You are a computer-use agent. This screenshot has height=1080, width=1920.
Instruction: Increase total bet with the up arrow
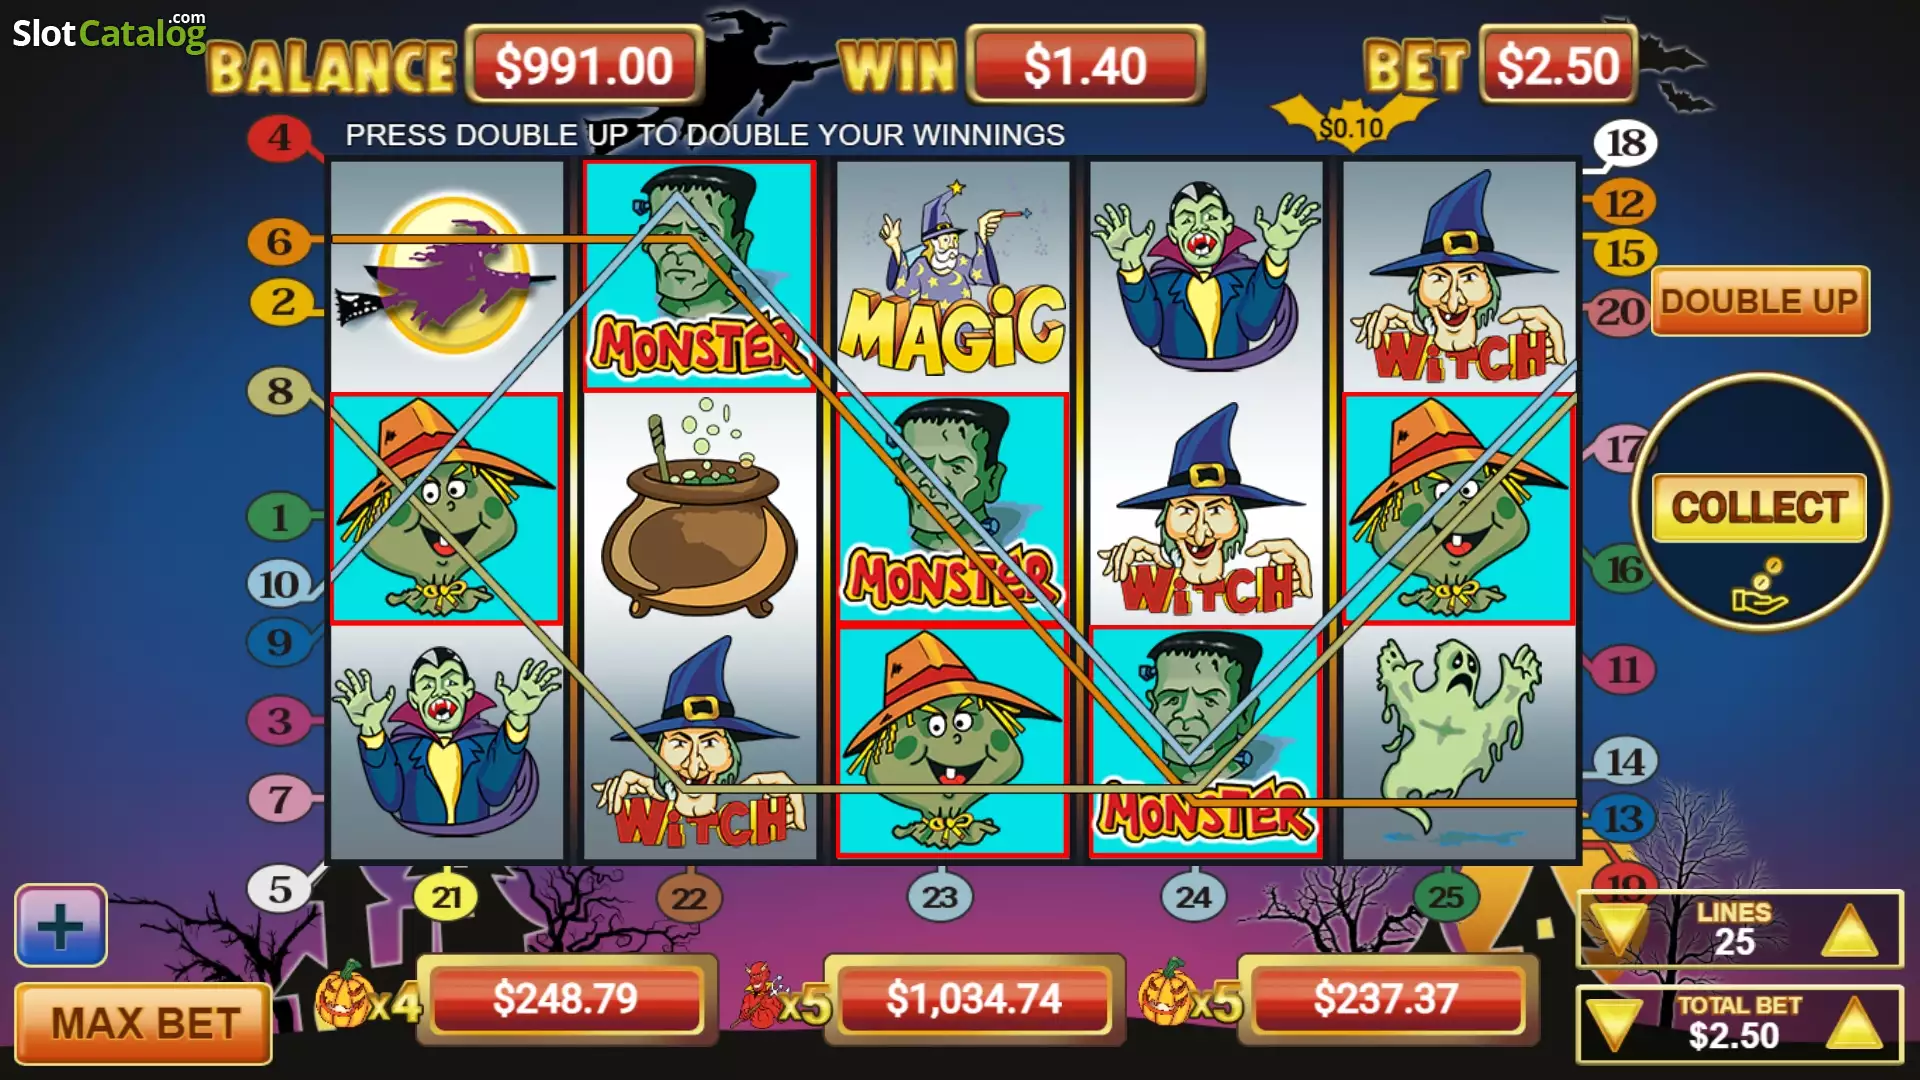[1855, 1023]
